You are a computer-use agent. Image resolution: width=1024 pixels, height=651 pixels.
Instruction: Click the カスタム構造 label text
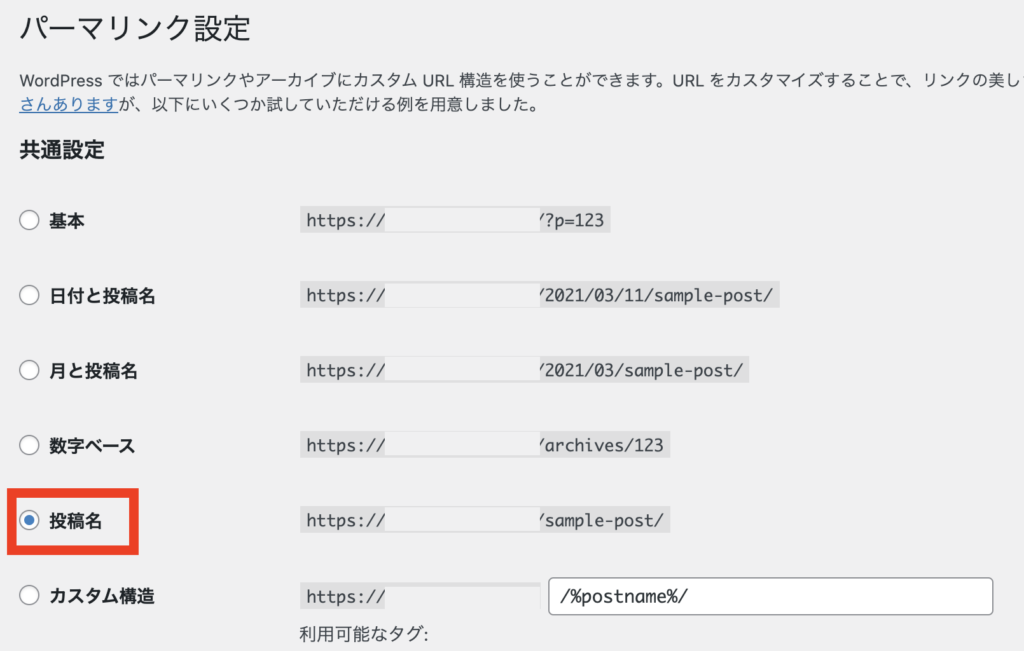[x=102, y=596]
